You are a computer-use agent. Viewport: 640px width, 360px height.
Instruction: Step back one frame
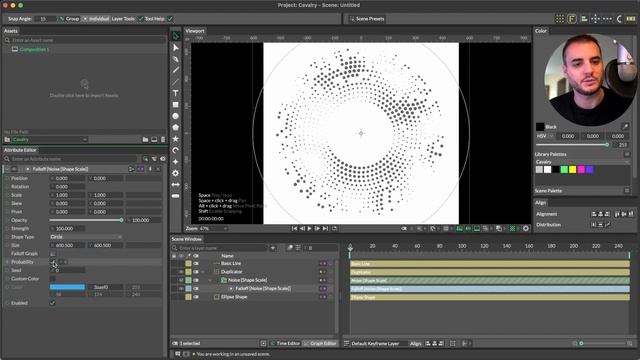pos(302,229)
